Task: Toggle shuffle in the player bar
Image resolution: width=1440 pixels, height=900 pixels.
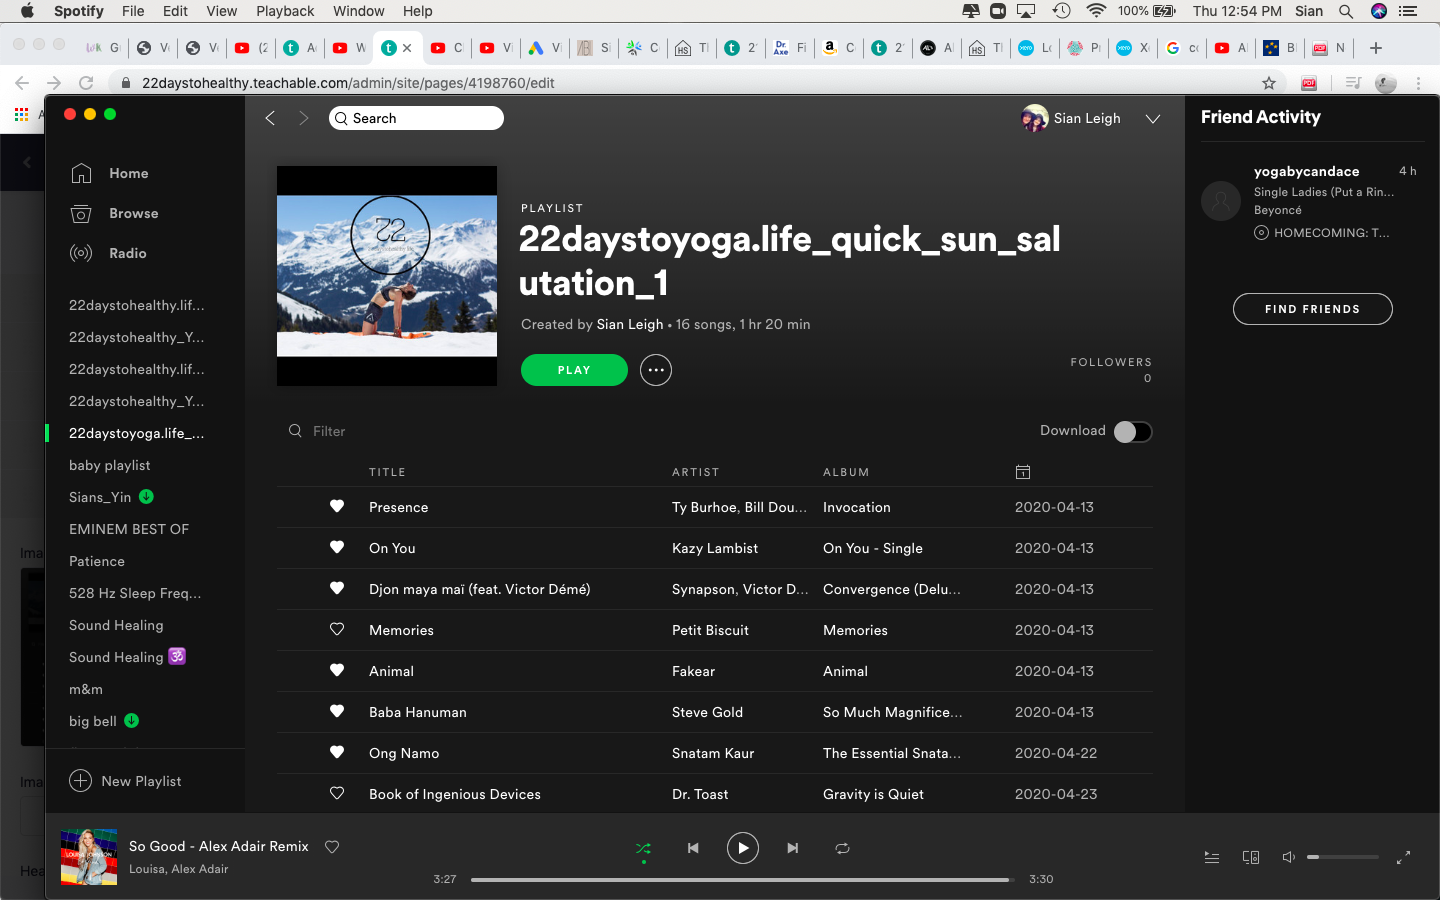Action: 643,849
